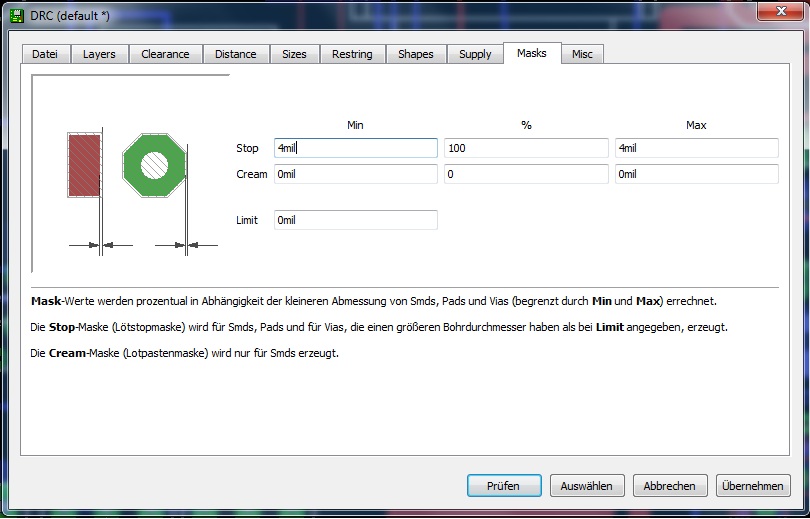Click the green octagon pad illustration
The image size is (810, 519).
[x=154, y=165]
